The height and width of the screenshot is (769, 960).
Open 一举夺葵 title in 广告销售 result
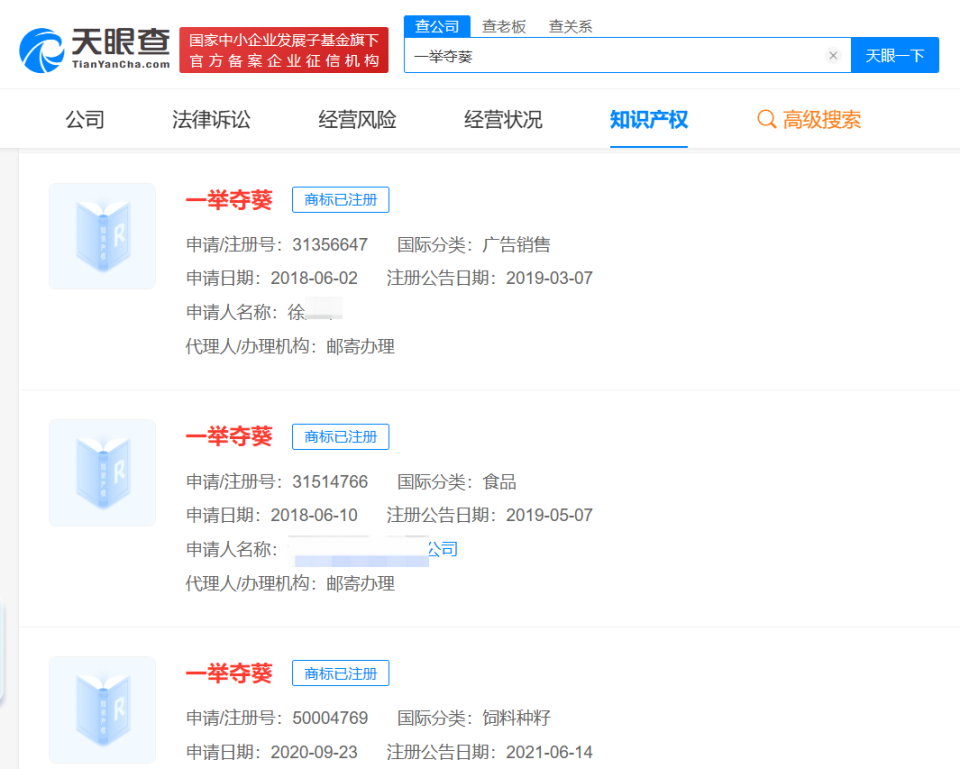[229, 200]
